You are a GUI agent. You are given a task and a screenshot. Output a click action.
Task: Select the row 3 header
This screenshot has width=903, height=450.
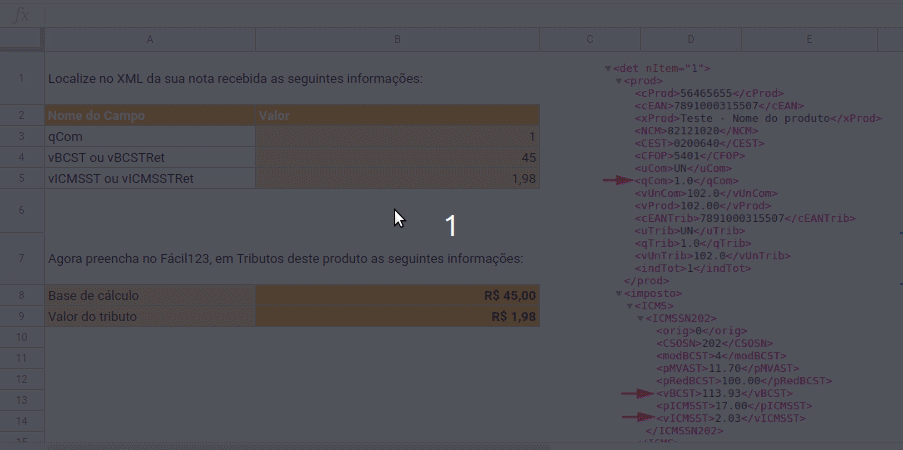click(x=21, y=136)
